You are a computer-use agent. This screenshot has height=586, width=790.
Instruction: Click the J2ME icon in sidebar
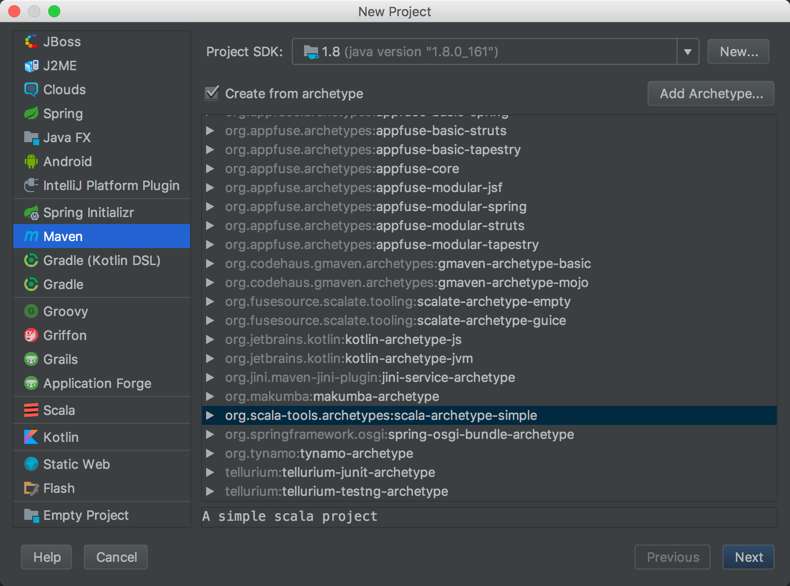click(31, 66)
